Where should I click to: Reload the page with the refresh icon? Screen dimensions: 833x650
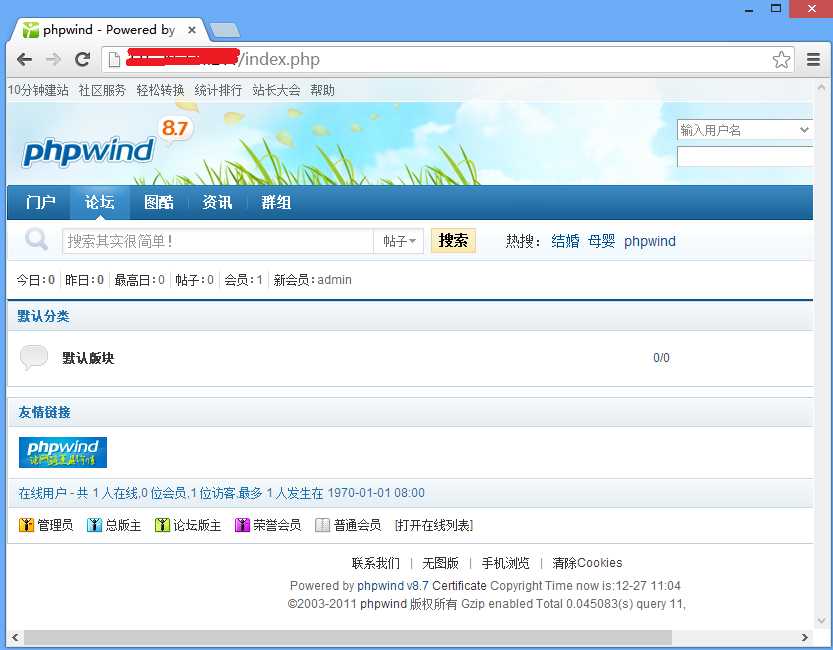(x=82, y=59)
